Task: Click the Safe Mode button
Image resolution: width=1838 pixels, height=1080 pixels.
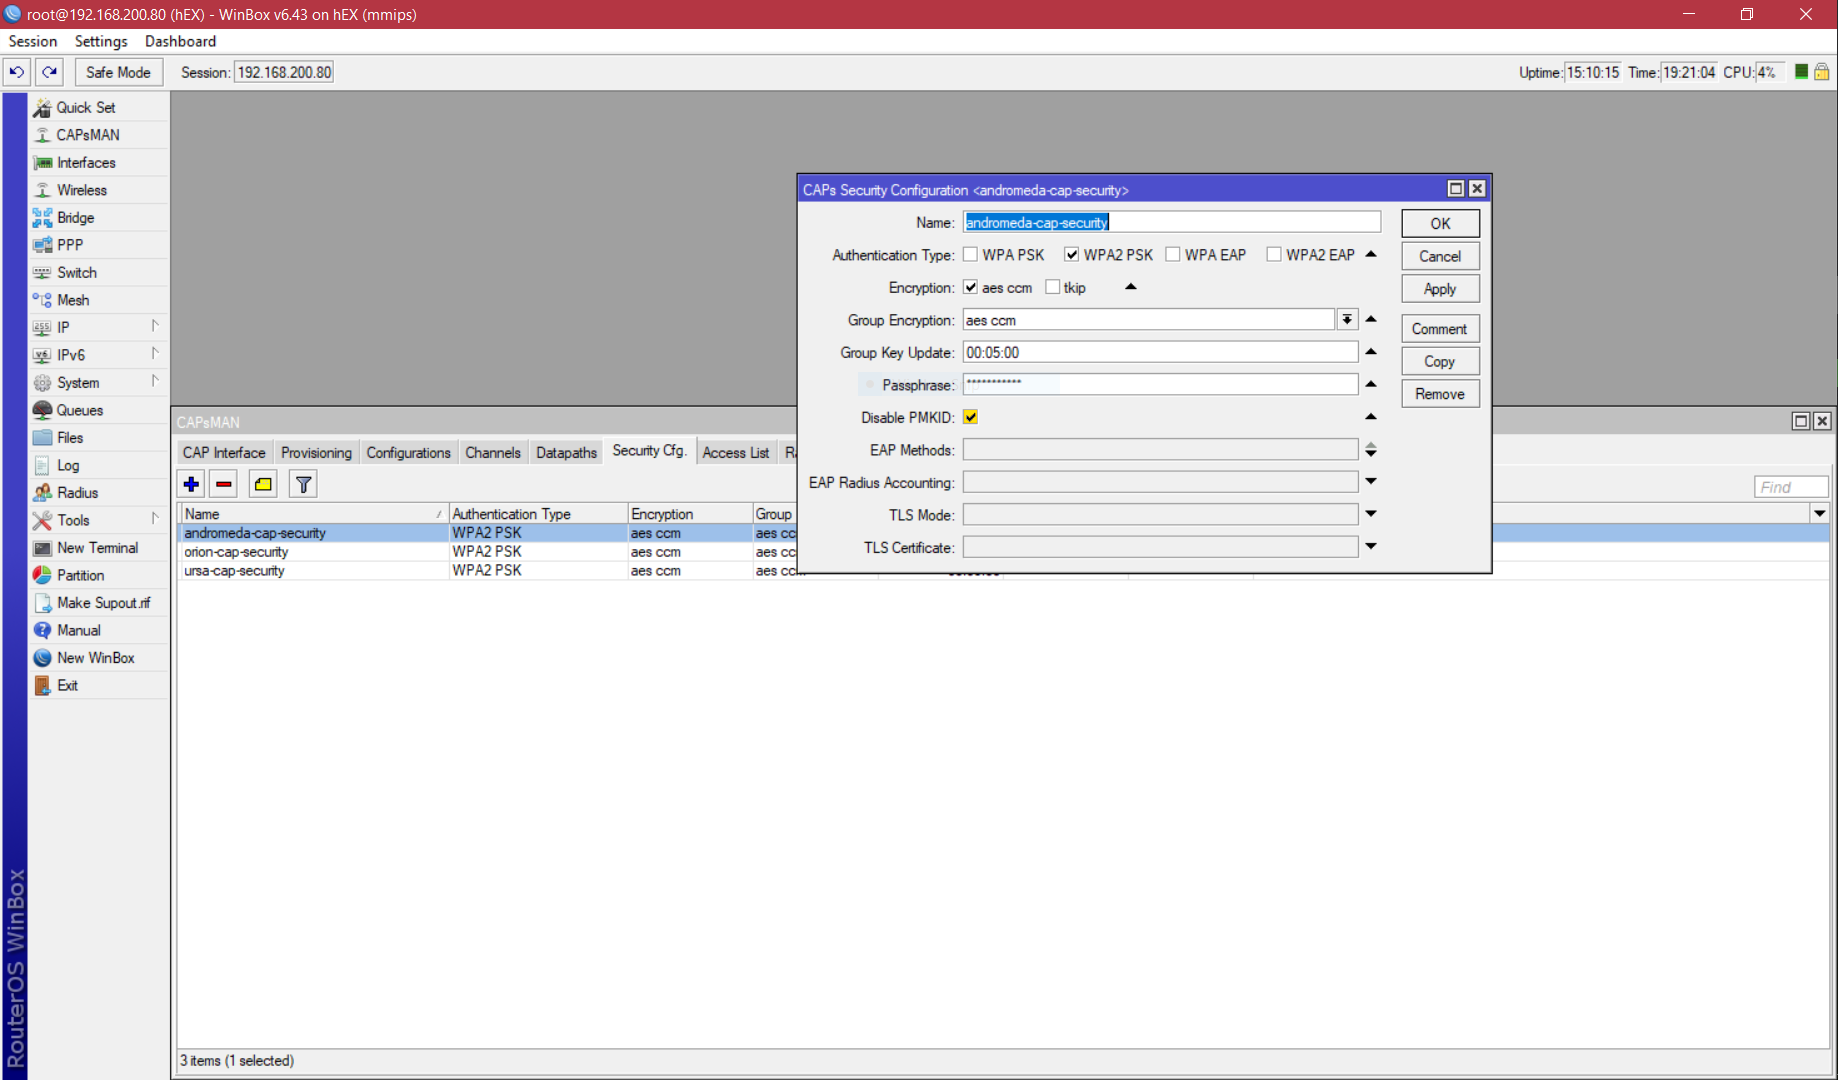Action: tap(118, 72)
